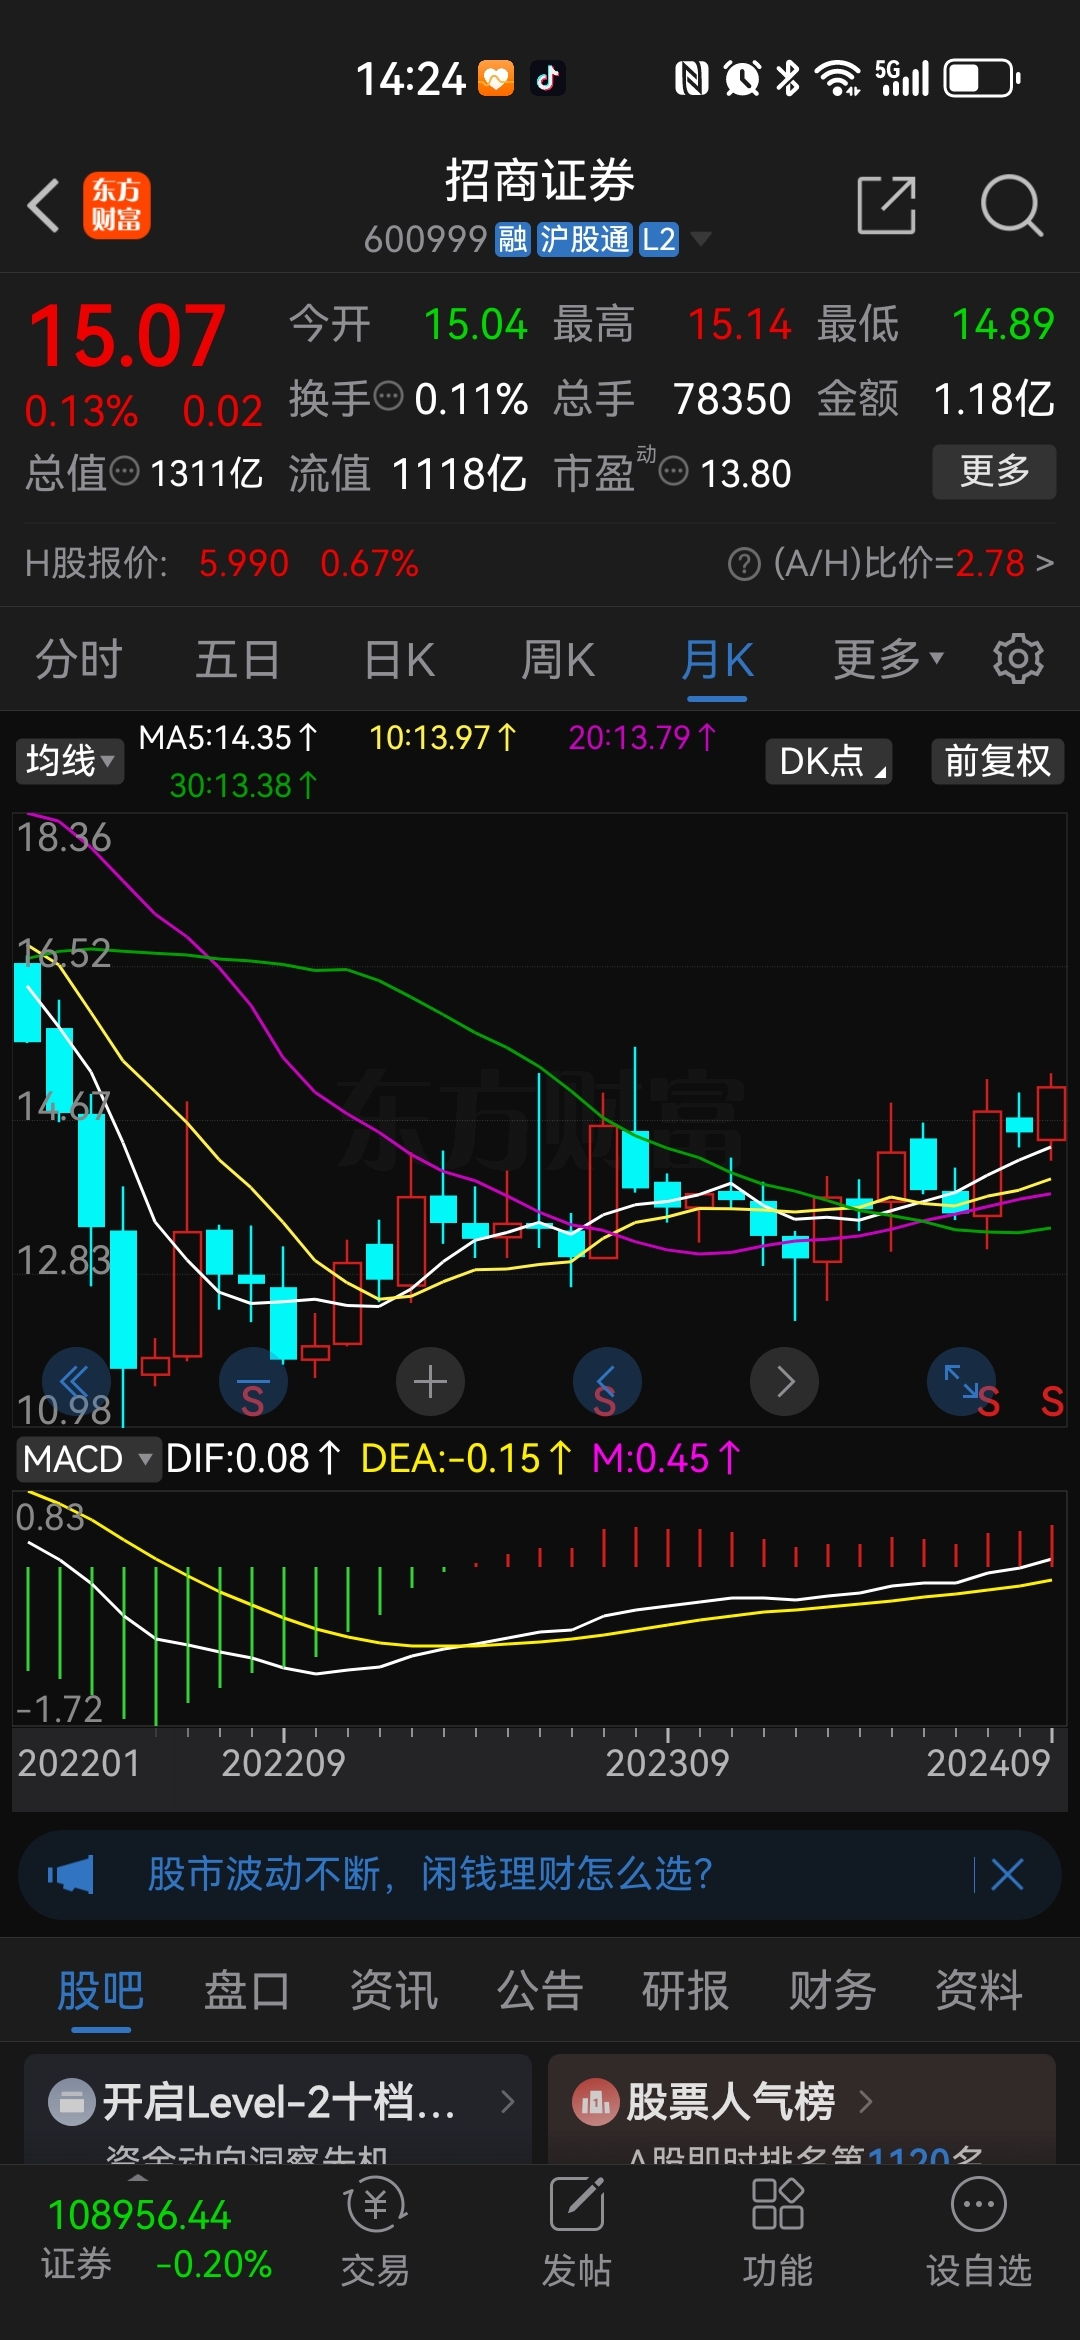Viewport: 1080px width, 2340px height.
Task: Select the 月K chart tab
Action: click(x=717, y=660)
